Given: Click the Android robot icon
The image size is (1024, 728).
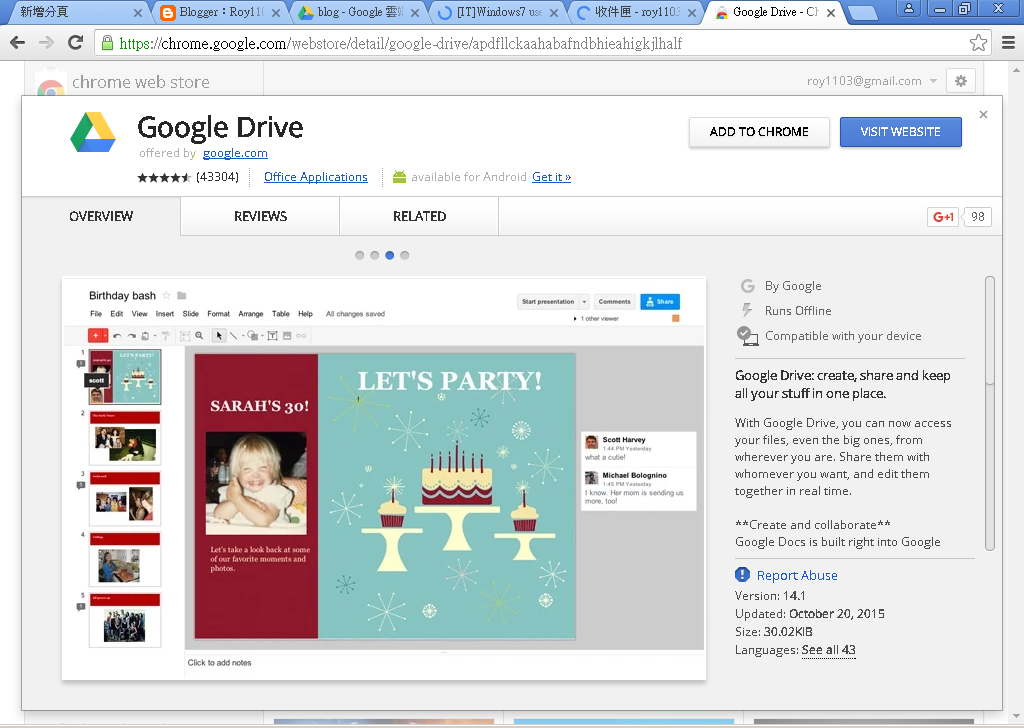Looking at the screenshot, I should 399,177.
